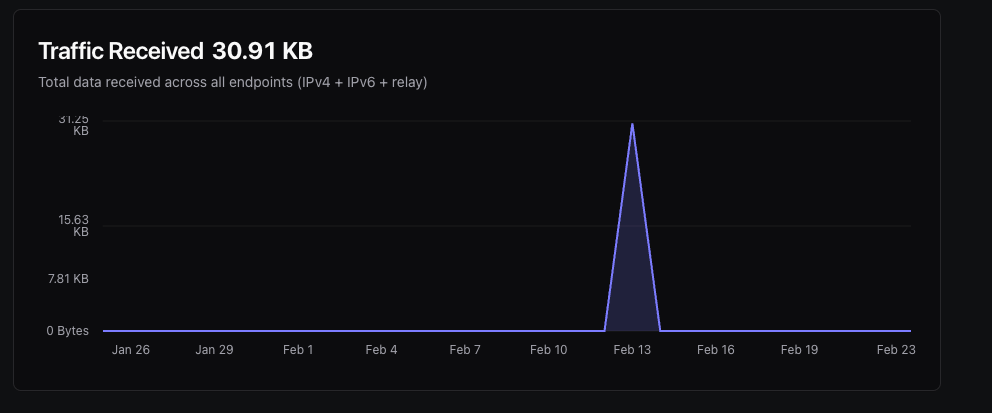Image resolution: width=992 pixels, height=413 pixels.
Task: Click the Feb 4 x-axis label
Action: click(x=381, y=350)
